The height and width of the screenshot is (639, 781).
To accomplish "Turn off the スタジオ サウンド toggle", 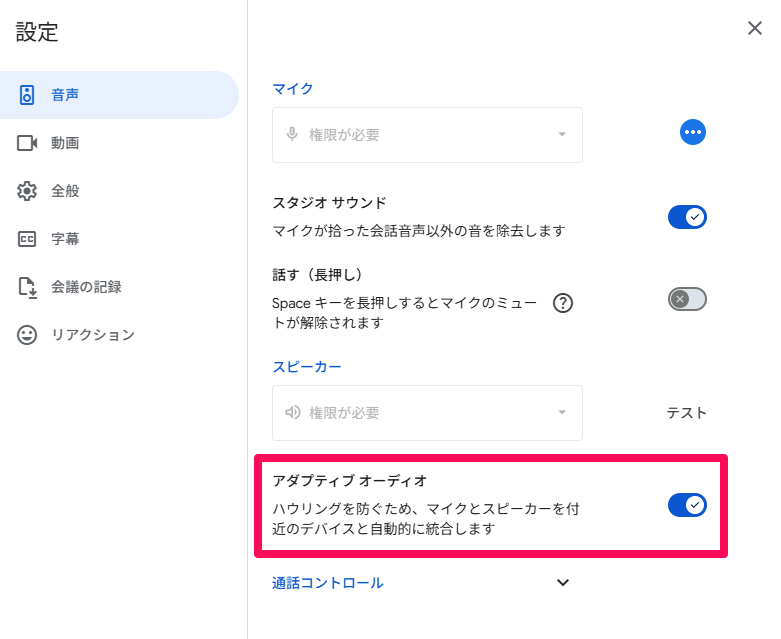I will (x=687, y=217).
